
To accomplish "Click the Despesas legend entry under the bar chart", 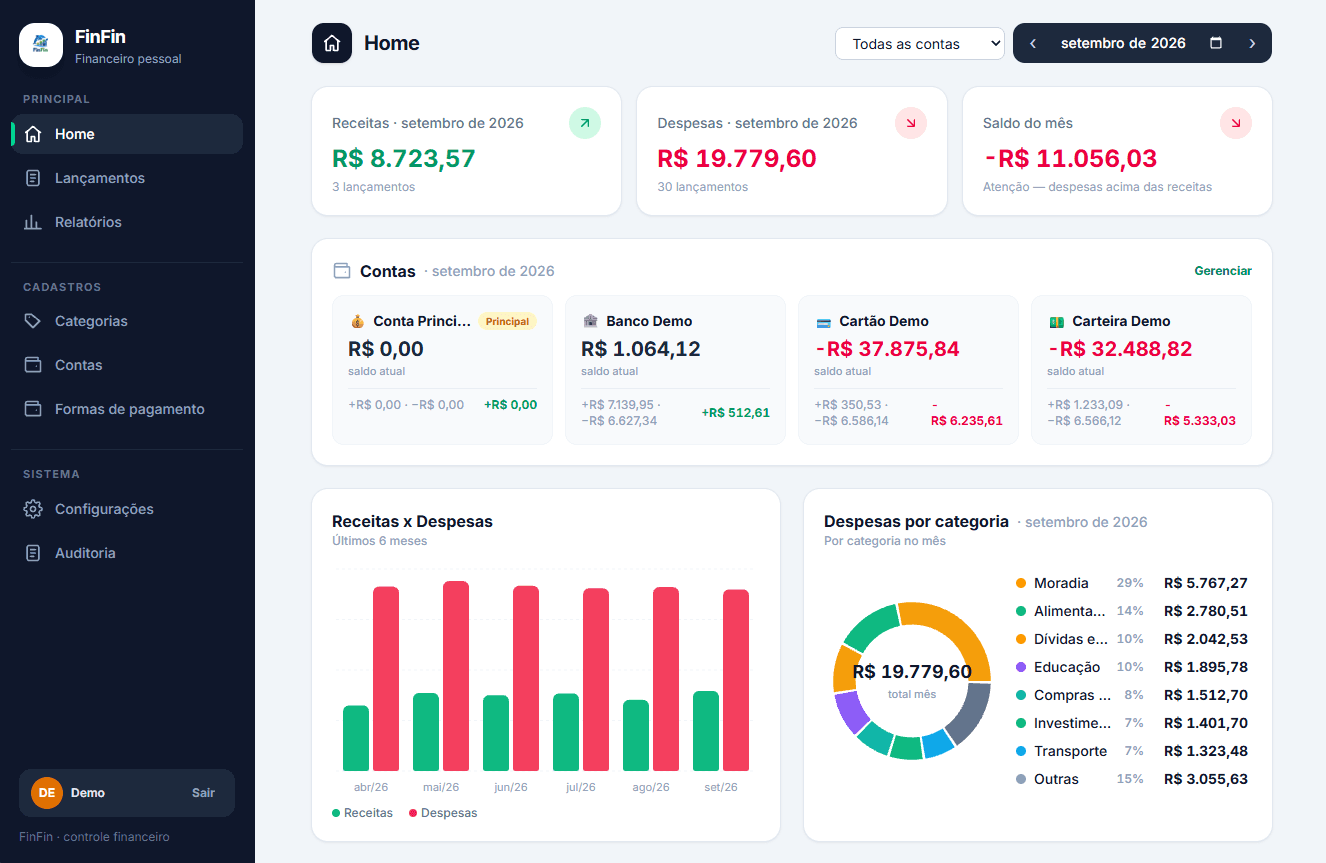I will click(x=443, y=813).
